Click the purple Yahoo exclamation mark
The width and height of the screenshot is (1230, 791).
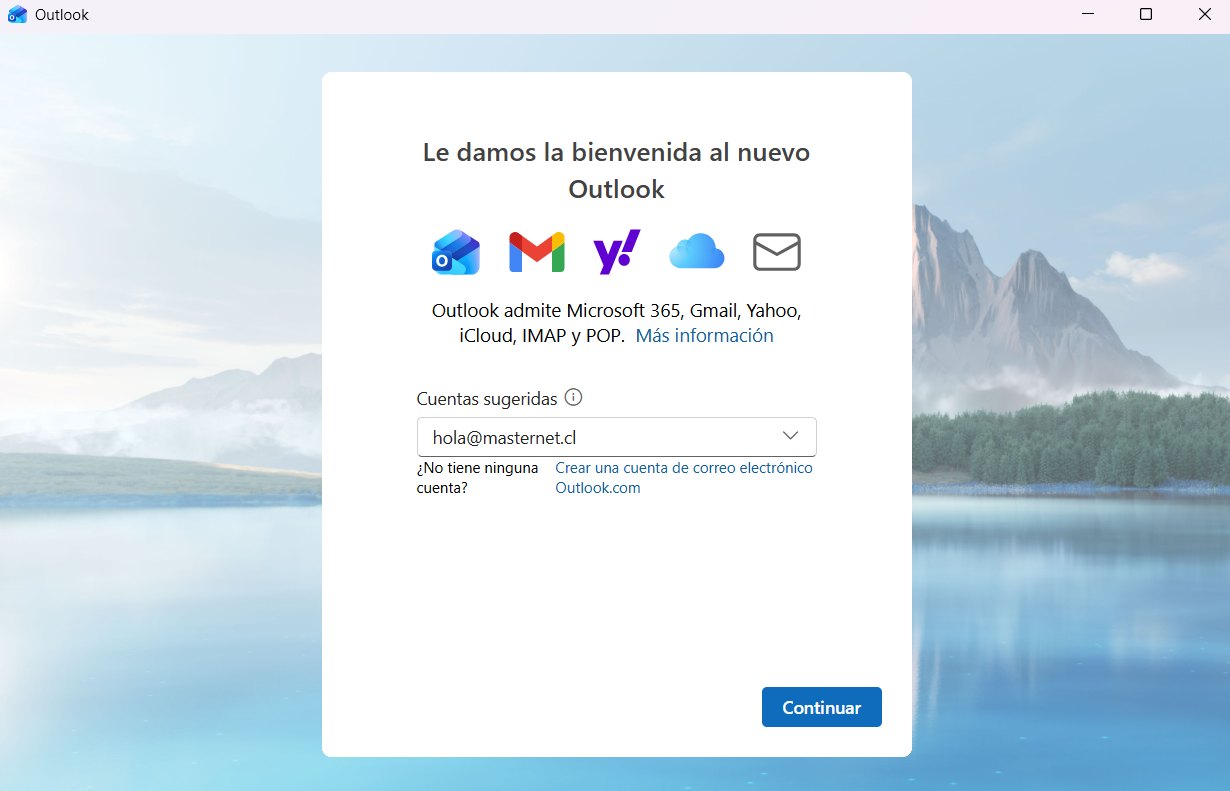616,252
